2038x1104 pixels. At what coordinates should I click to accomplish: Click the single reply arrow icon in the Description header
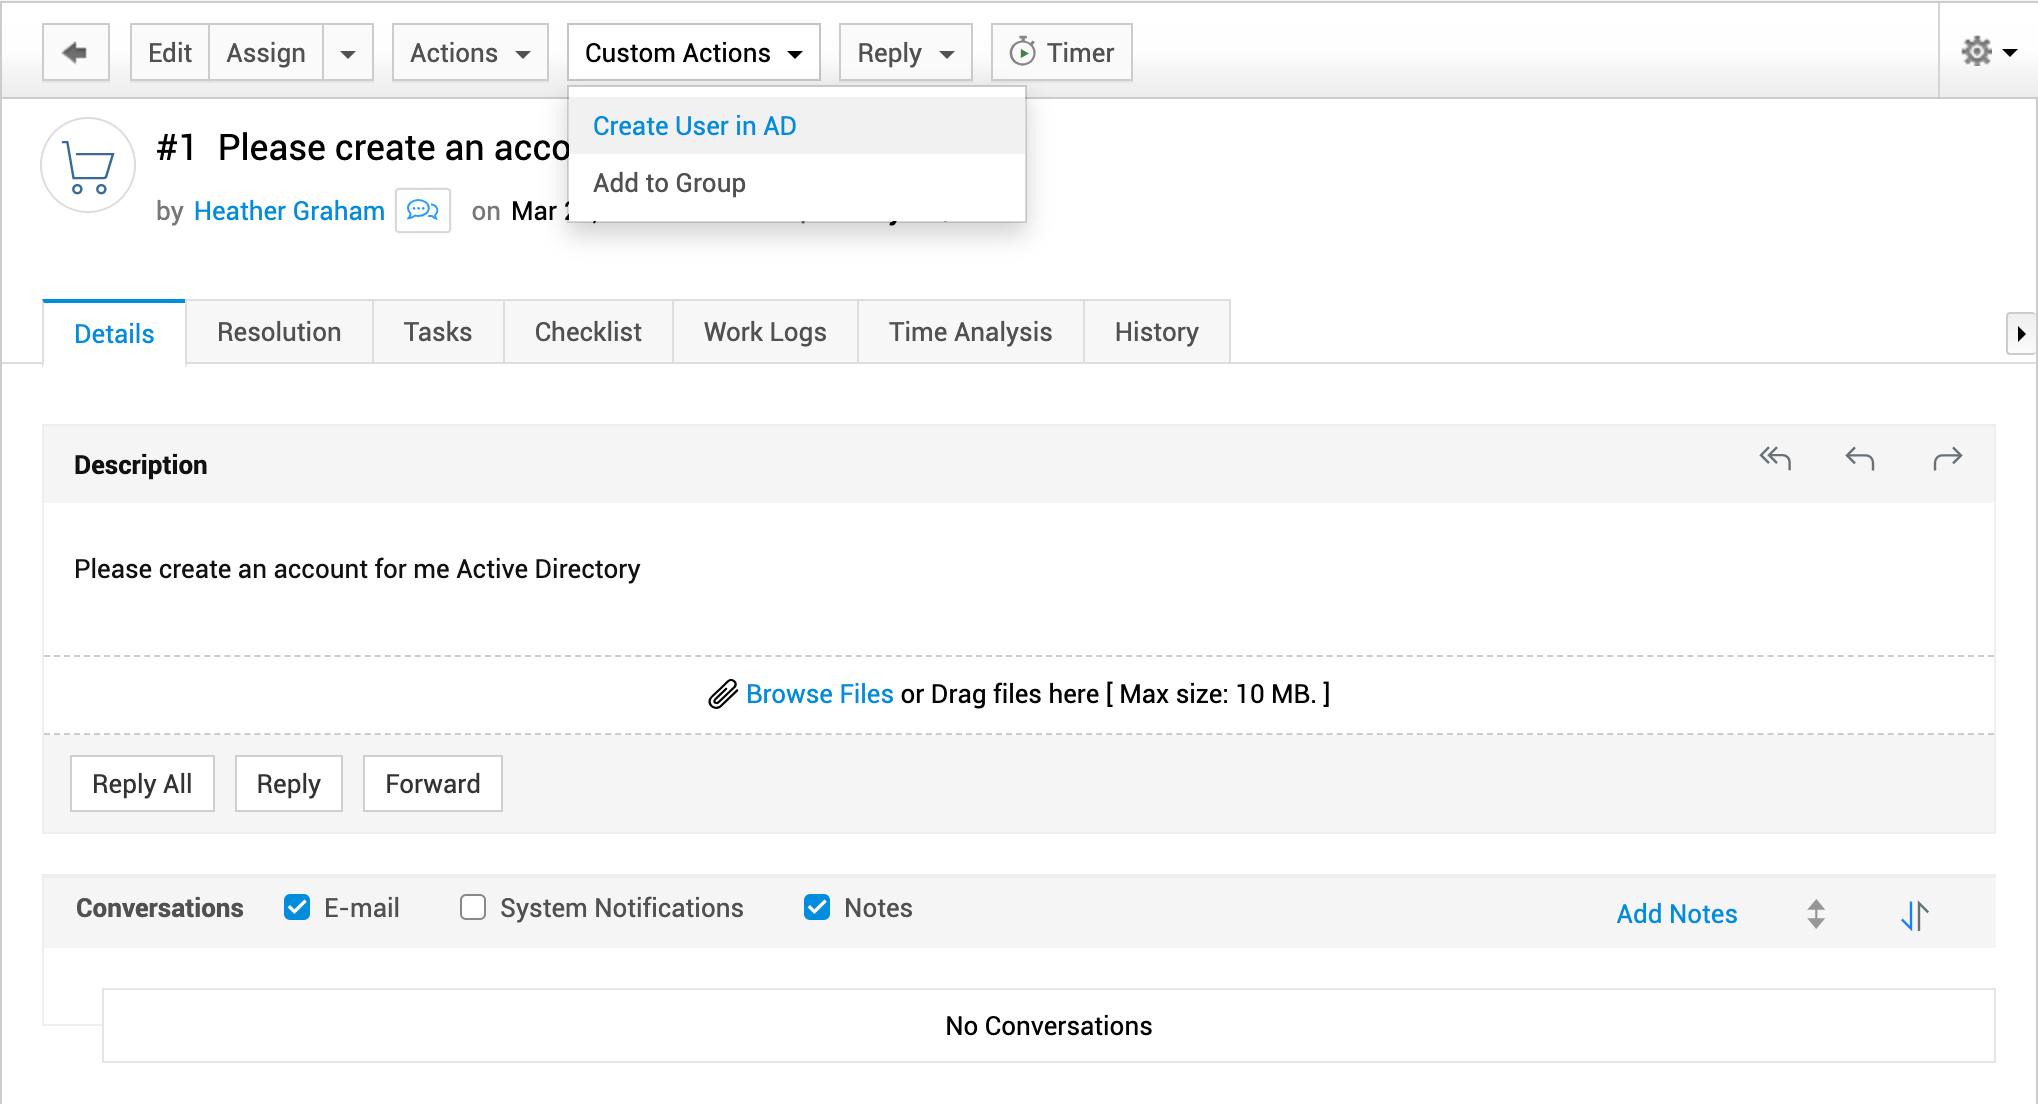[x=1860, y=459]
